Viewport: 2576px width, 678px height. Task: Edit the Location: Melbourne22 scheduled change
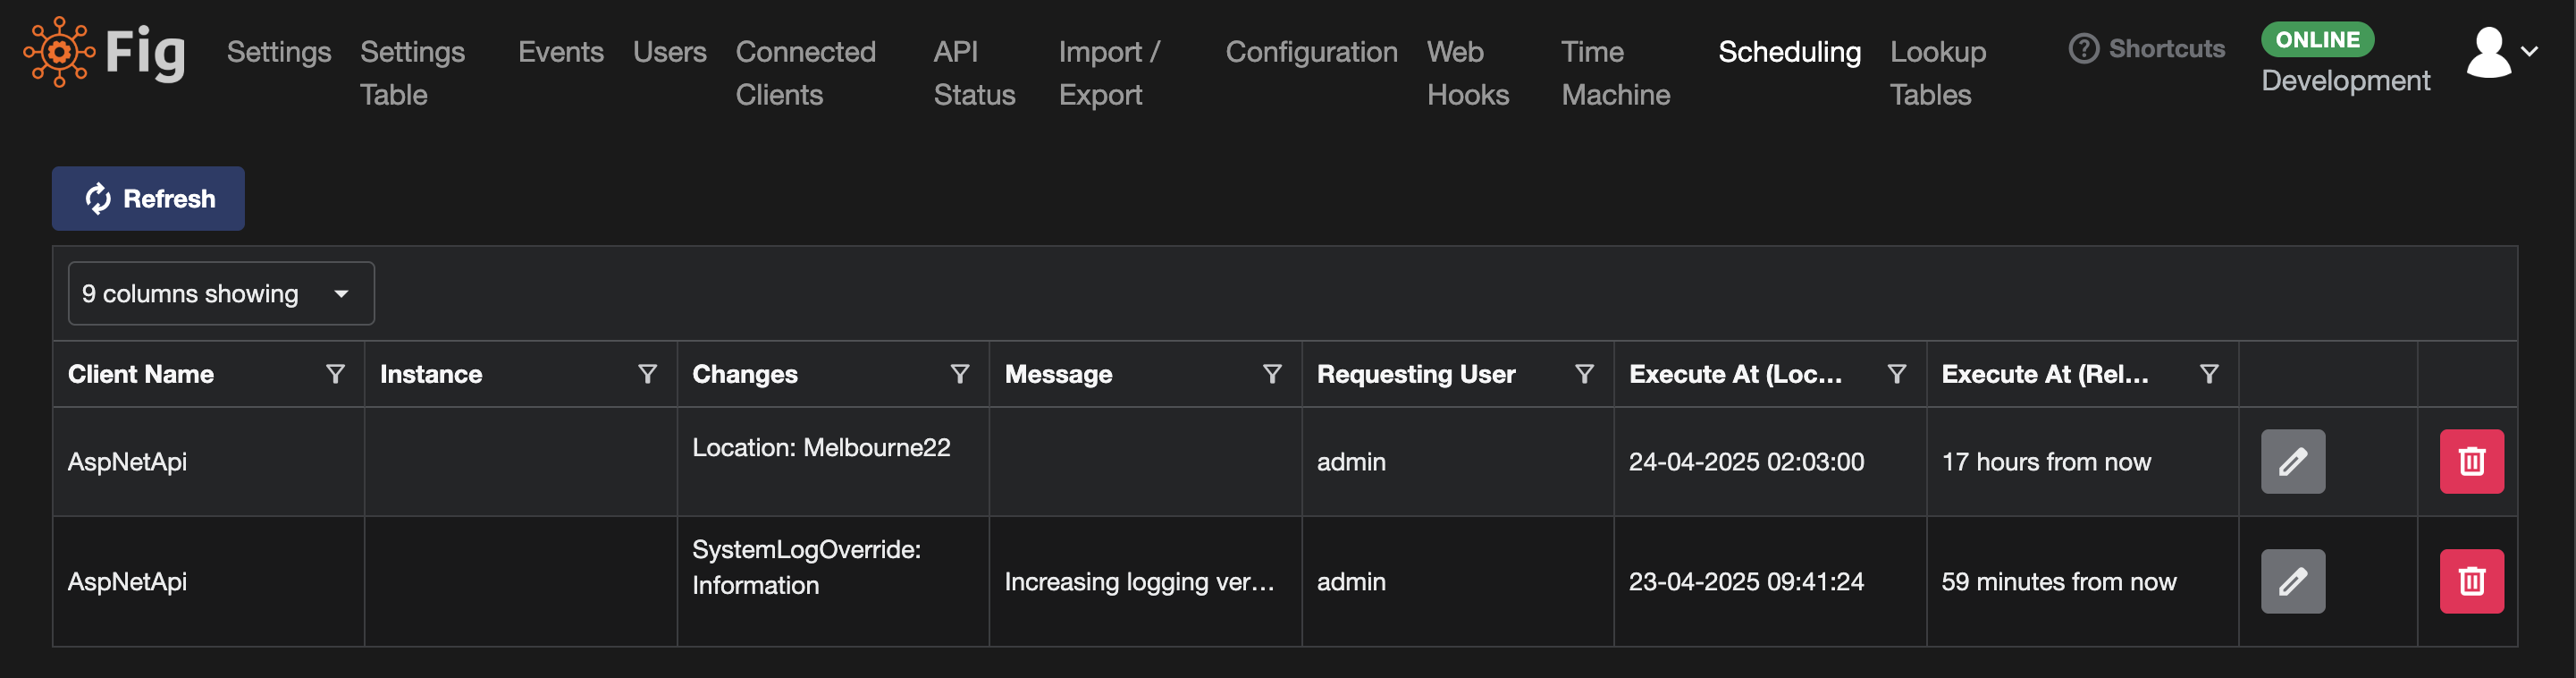(2292, 461)
